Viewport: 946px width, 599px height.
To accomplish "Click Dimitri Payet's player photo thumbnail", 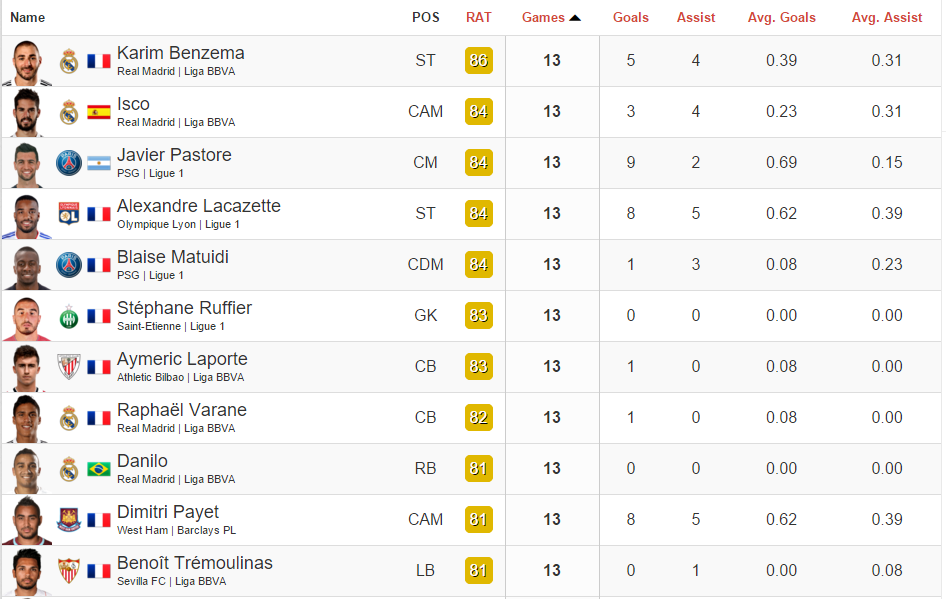I will pos(27,520).
